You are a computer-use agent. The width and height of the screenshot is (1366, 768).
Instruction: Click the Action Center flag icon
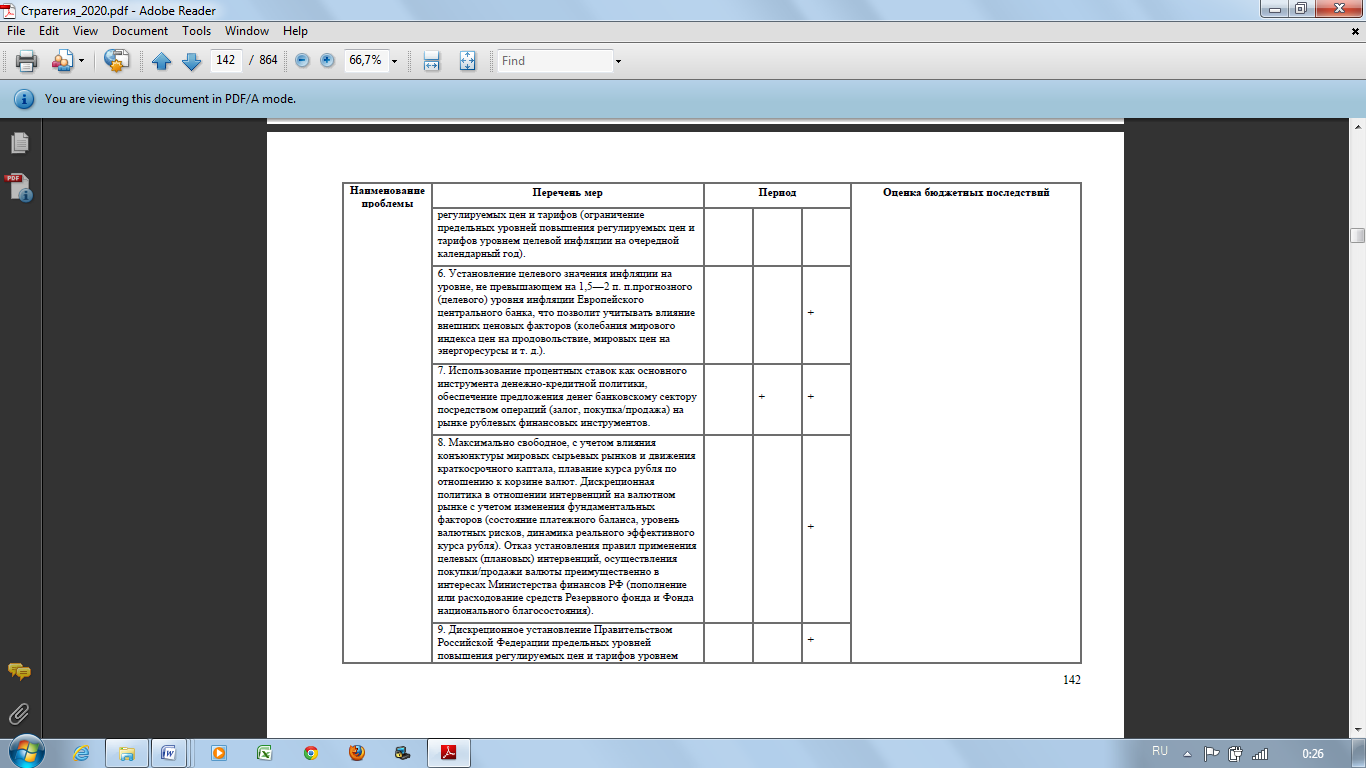1211,753
